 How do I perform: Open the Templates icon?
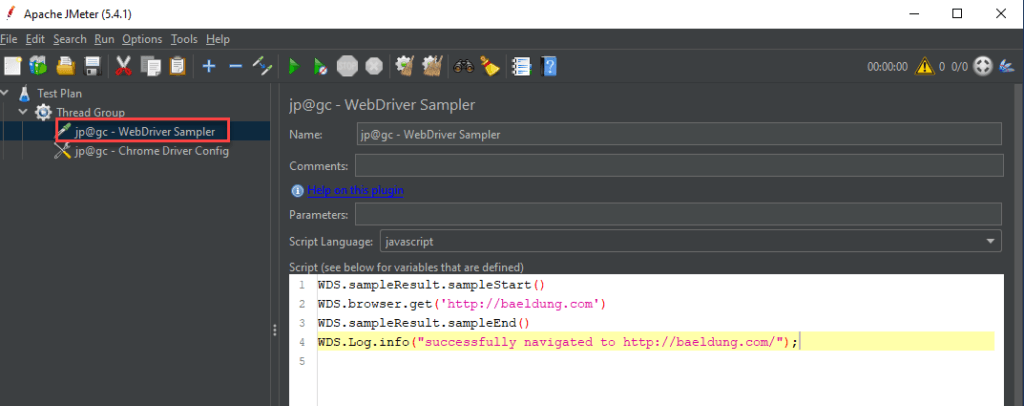pyautogui.click(x=39, y=66)
